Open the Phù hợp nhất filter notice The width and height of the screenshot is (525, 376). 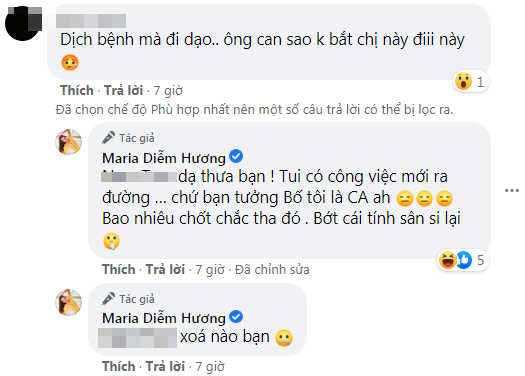(254, 110)
